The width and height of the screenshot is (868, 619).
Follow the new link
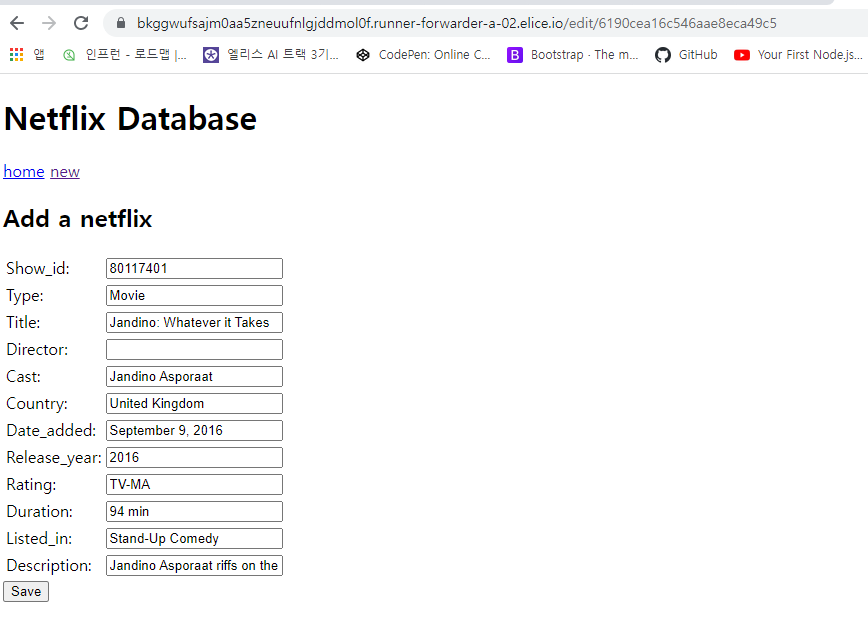pyautogui.click(x=65, y=172)
